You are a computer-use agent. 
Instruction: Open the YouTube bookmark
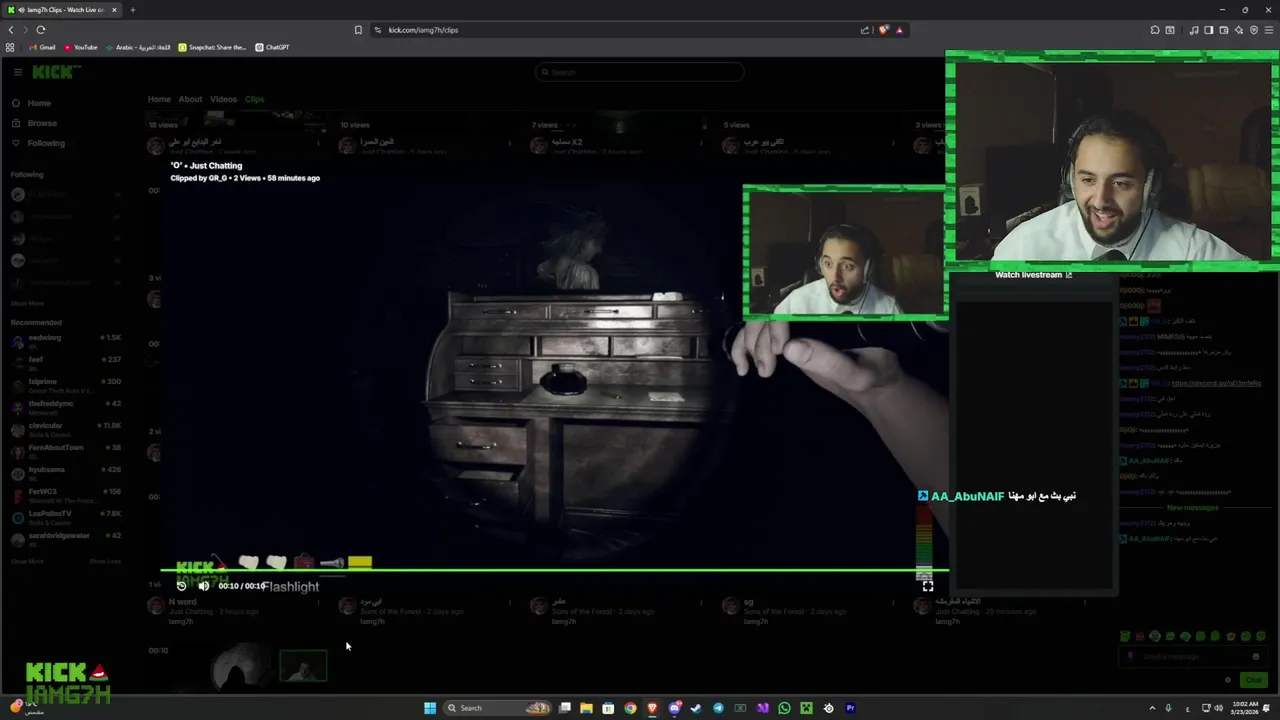[x=81, y=47]
